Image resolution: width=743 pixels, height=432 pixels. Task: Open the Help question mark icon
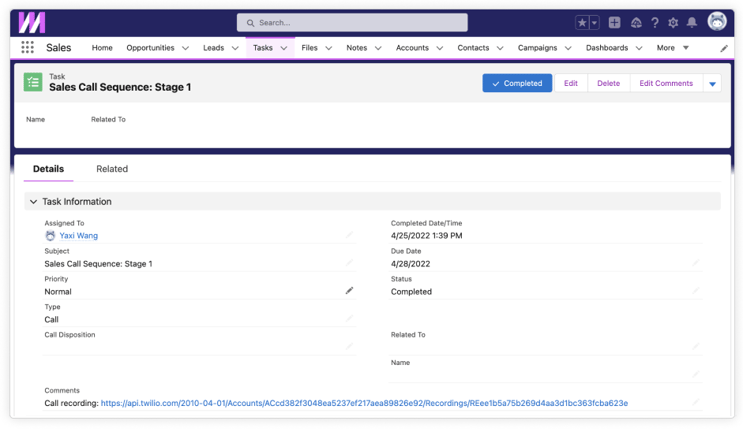click(655, 23)
